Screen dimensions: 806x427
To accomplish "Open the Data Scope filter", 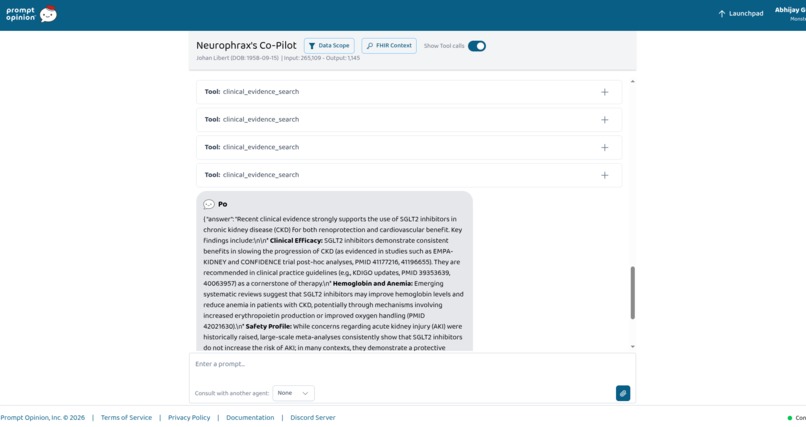I will [329, 46].
